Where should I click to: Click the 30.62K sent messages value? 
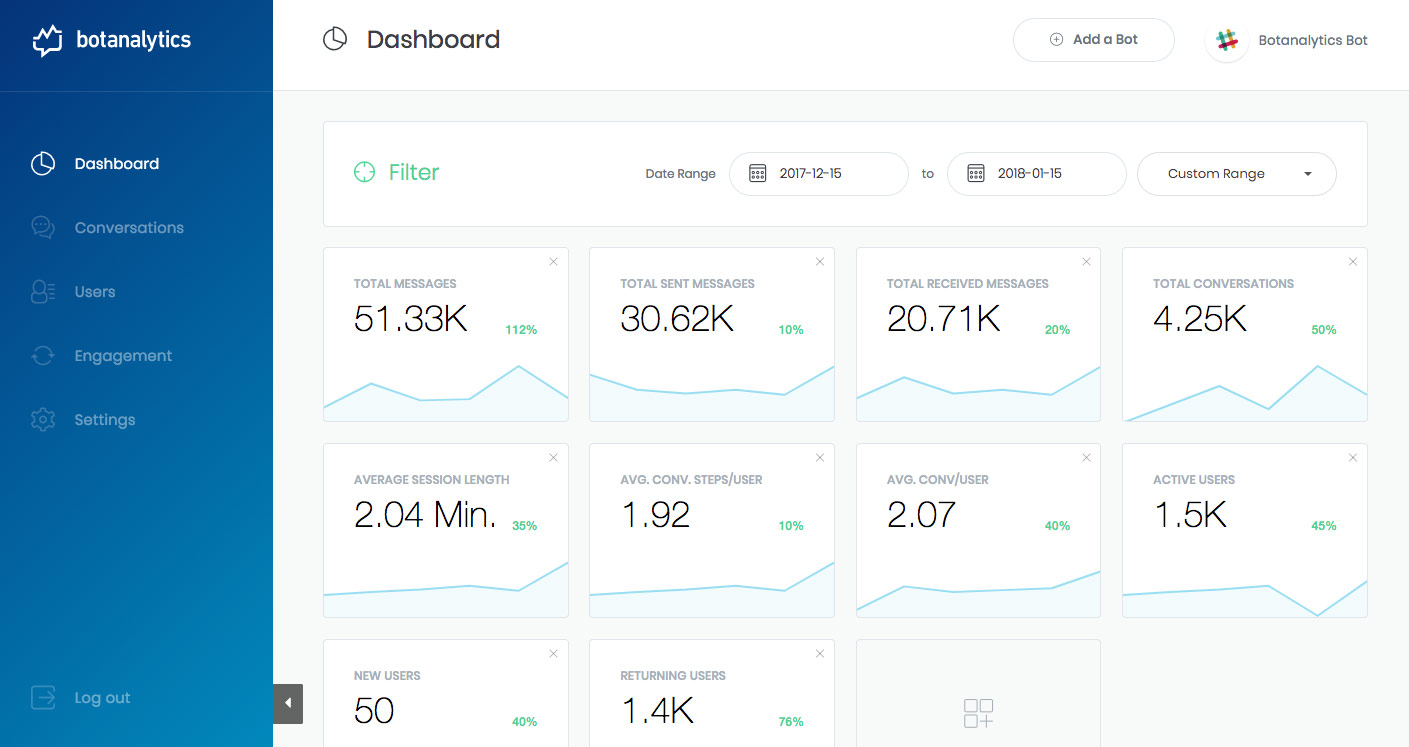pos(677,319)
